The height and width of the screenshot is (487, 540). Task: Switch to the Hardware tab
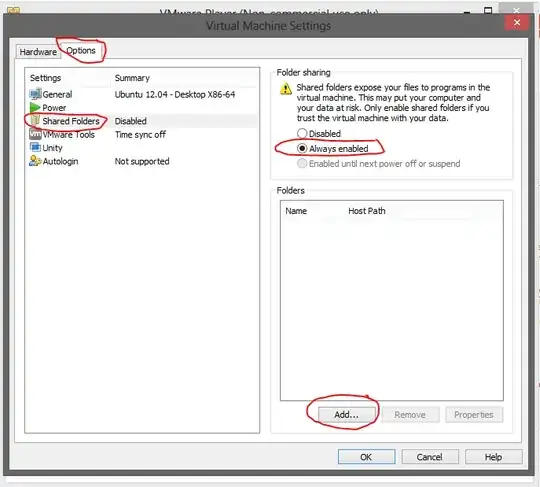[x=38, y=52]
